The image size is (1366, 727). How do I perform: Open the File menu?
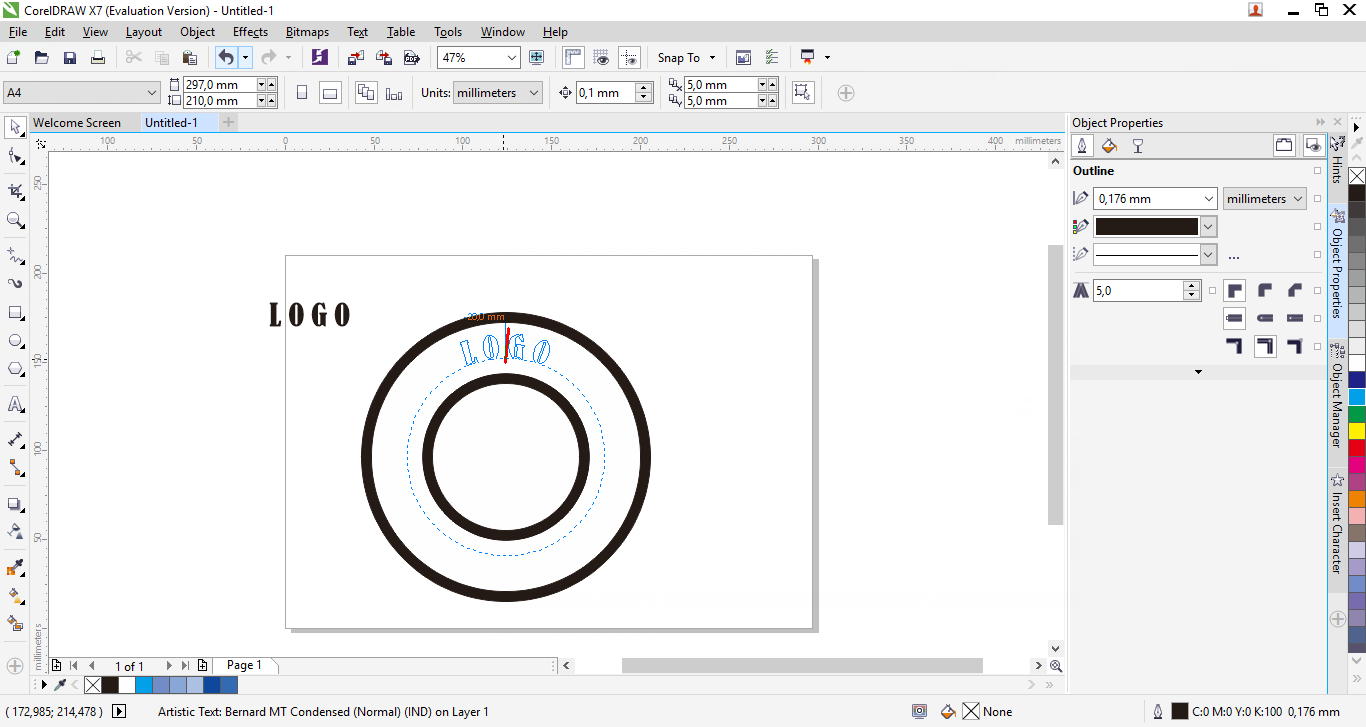click(18, 32)
